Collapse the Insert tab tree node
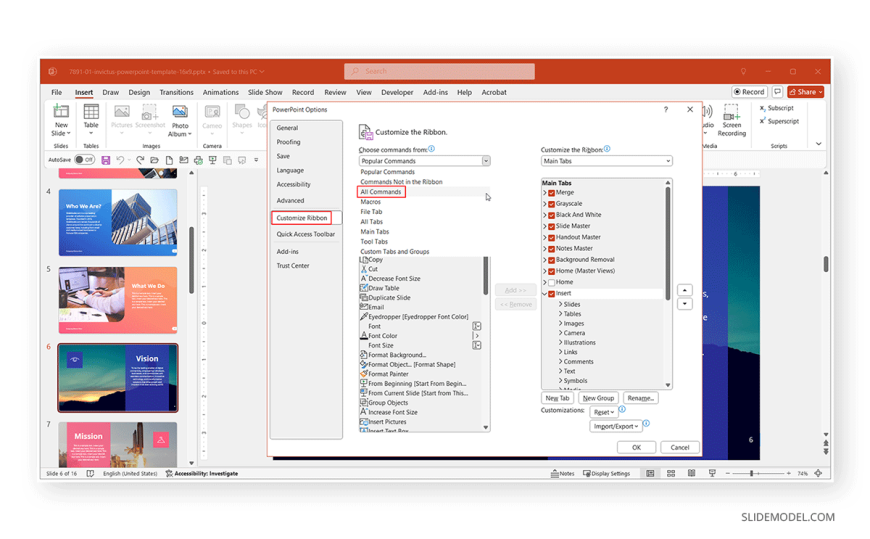Viewport: 870px width, 539px height. coord(544,294)
